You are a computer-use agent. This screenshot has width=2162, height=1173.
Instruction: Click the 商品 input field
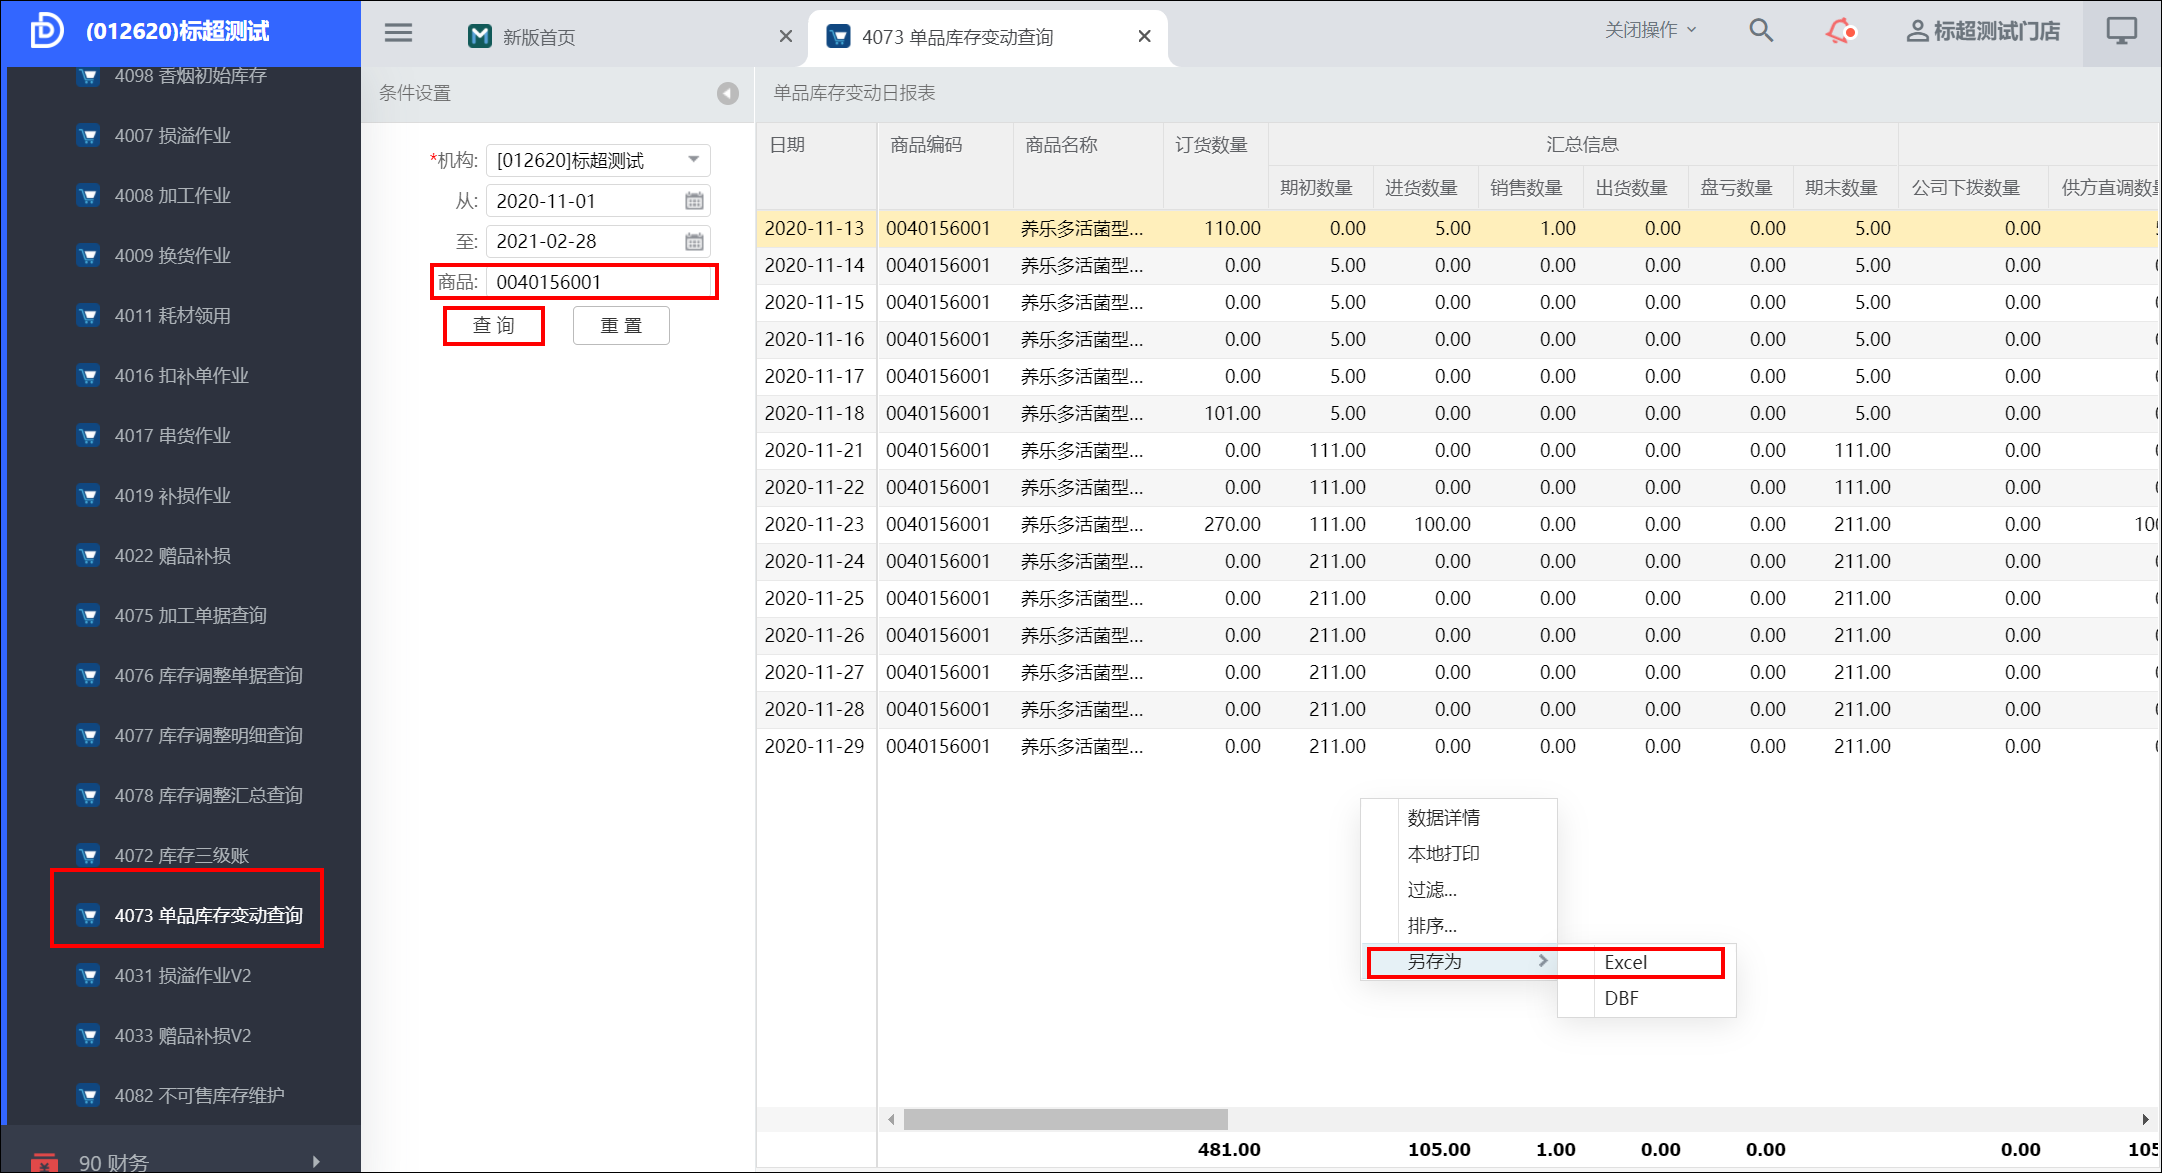[x=600, y=282]
